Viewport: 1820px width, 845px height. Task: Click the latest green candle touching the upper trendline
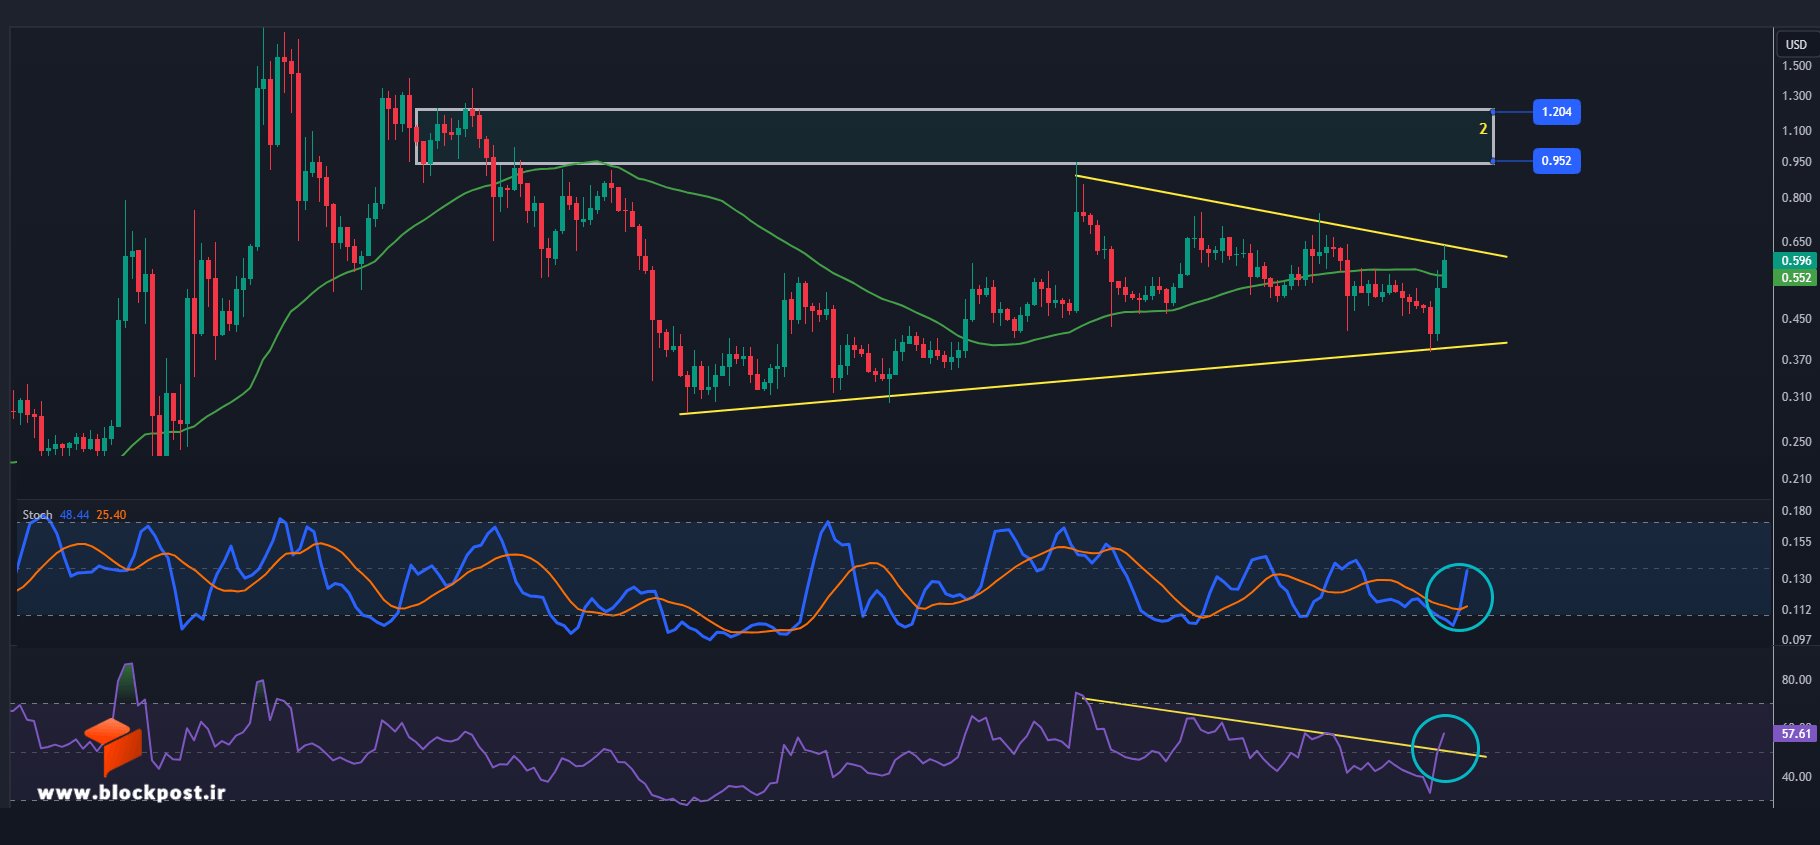(x=1444, y=270)
